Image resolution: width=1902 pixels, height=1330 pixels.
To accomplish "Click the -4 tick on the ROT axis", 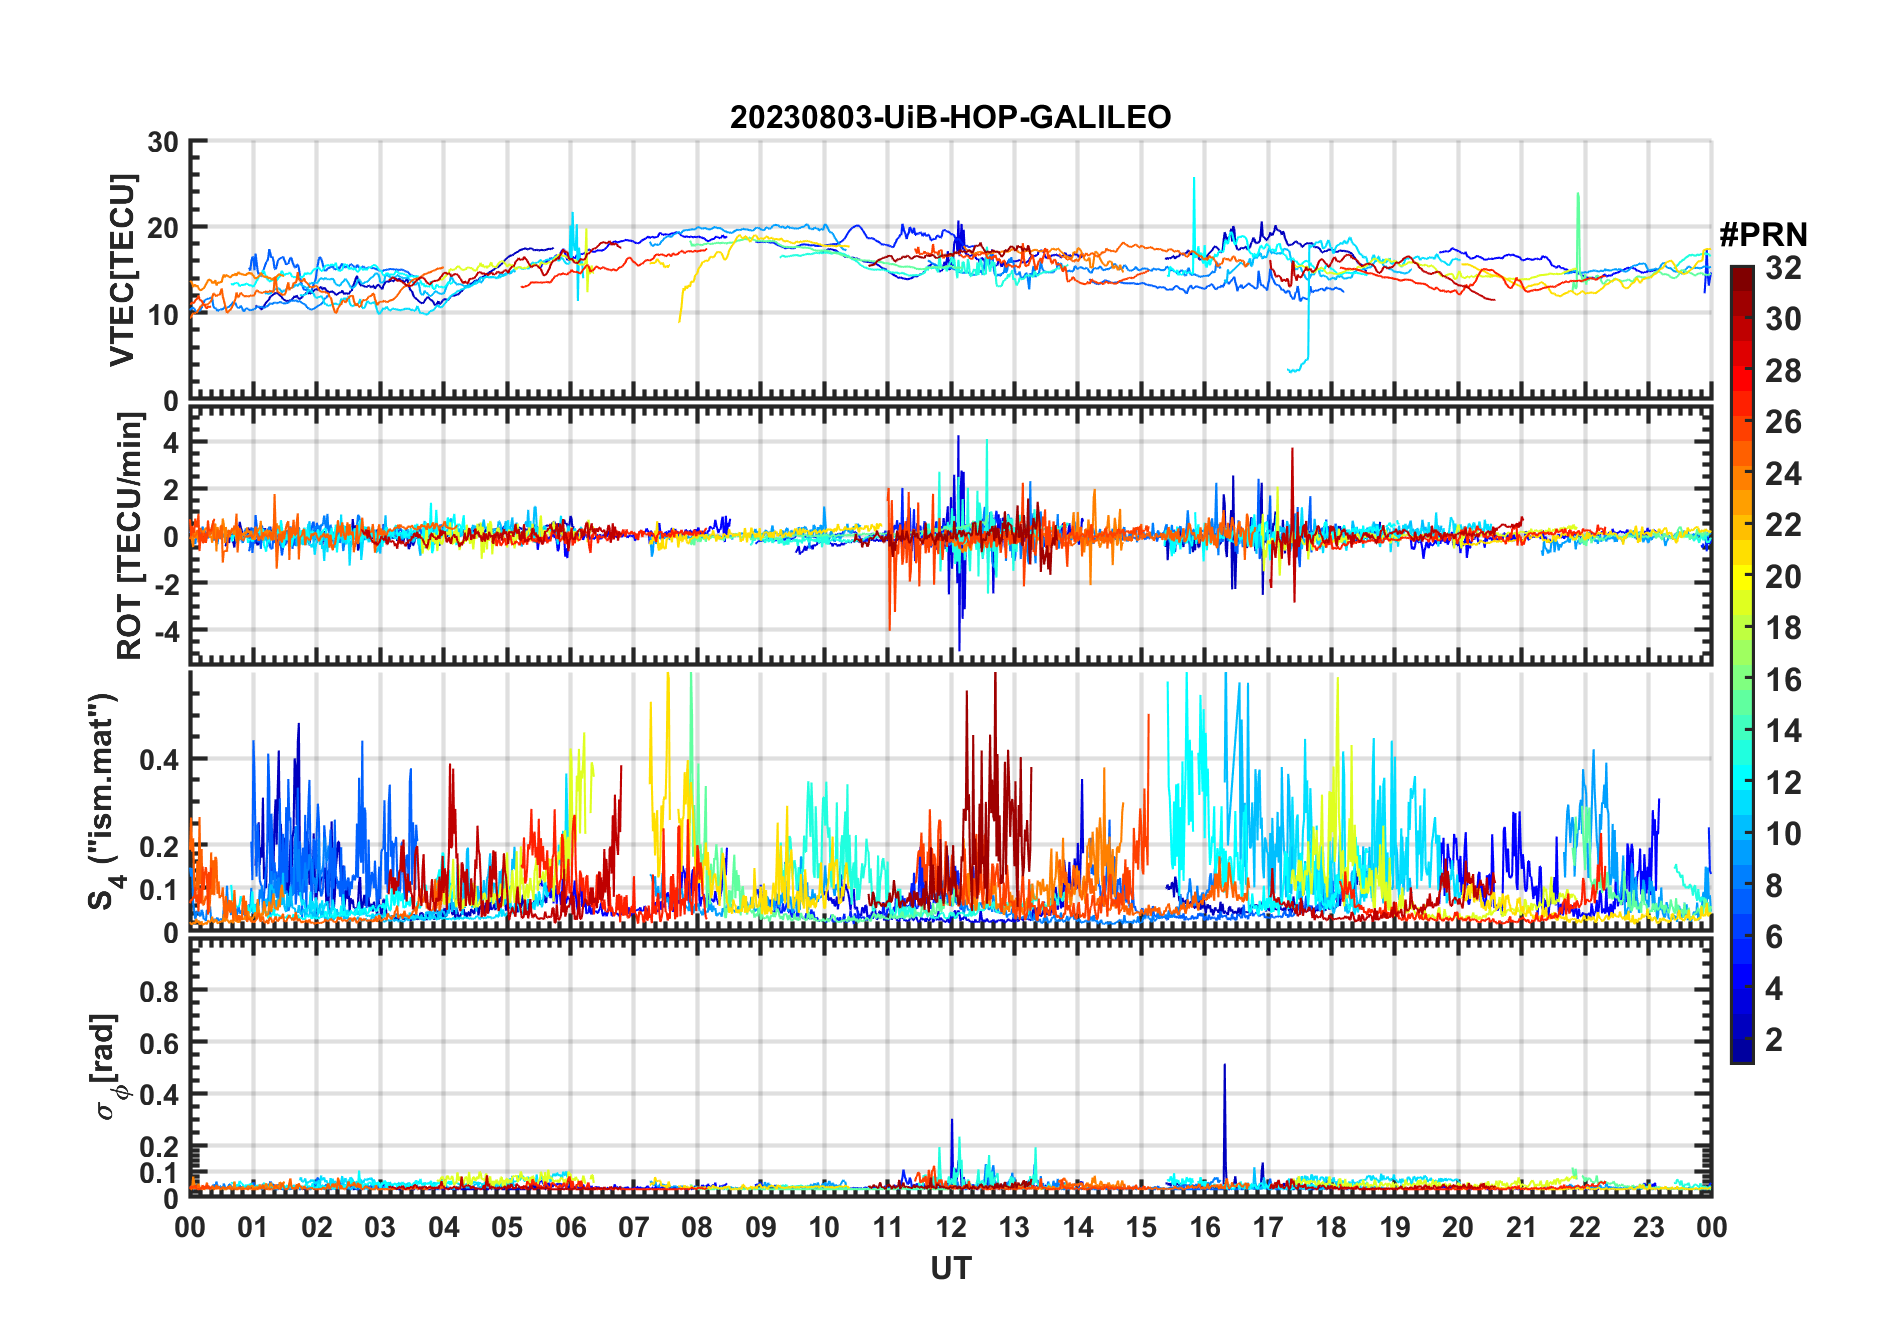I will coord(165,631).
